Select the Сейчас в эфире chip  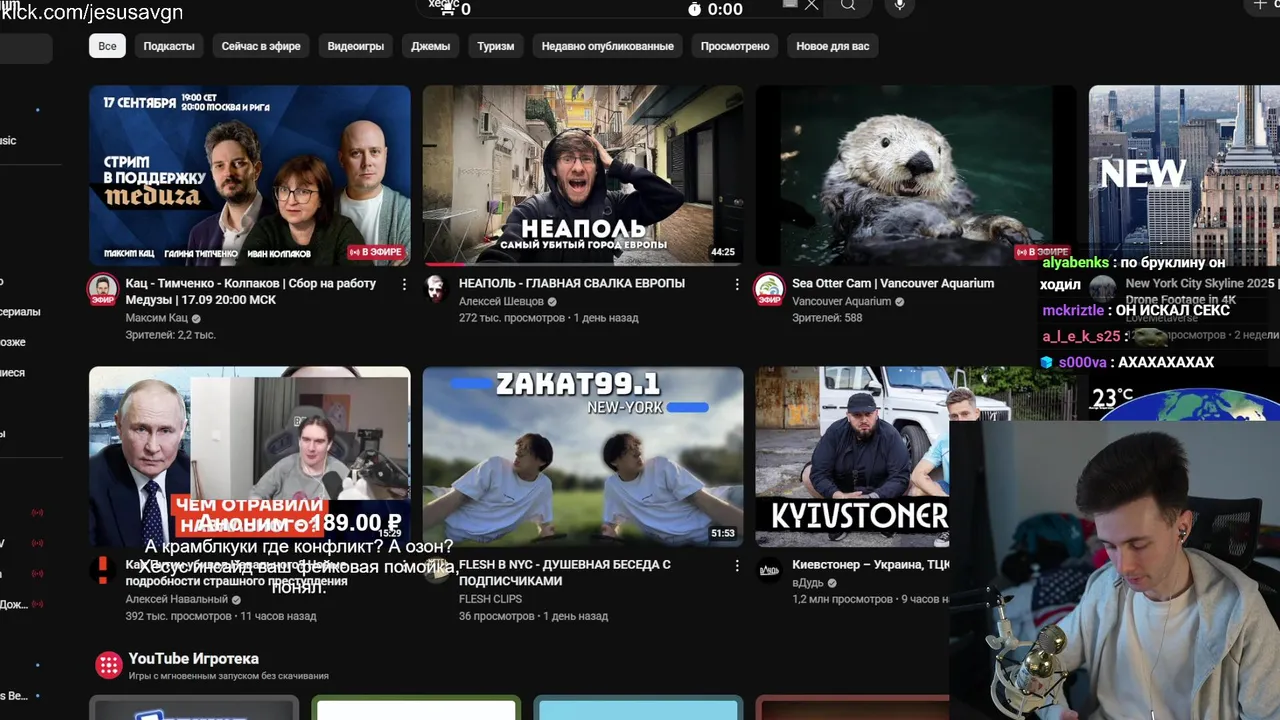click(261, 46)
